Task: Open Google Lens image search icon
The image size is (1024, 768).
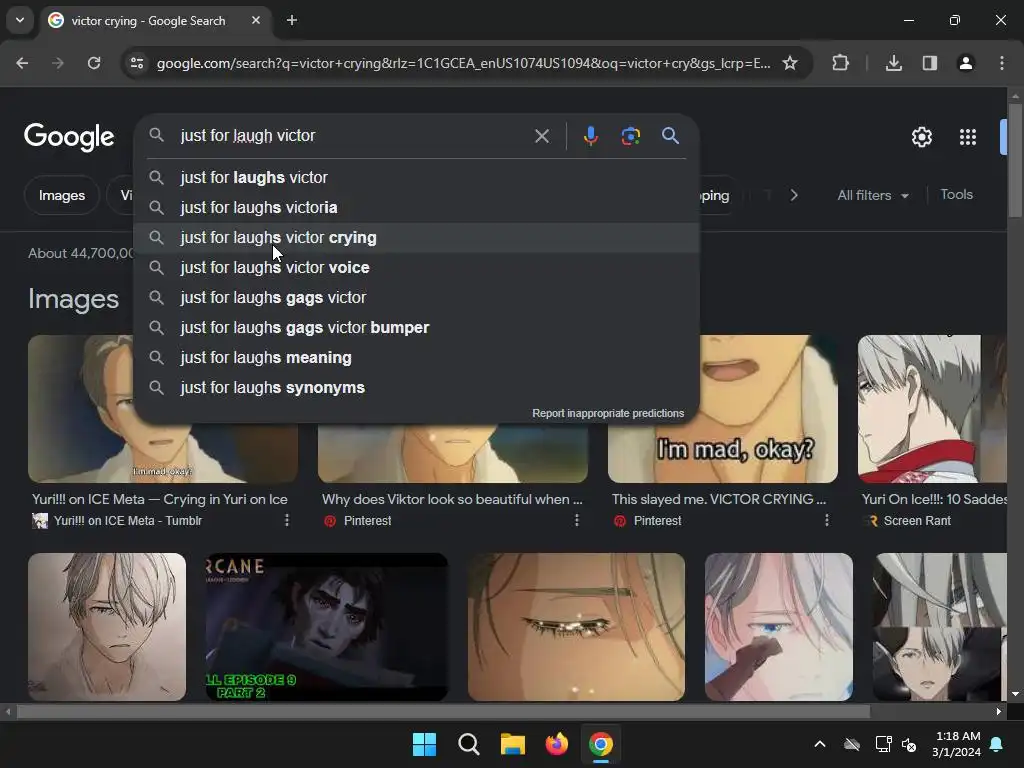Action: click(x=630, y=136)
